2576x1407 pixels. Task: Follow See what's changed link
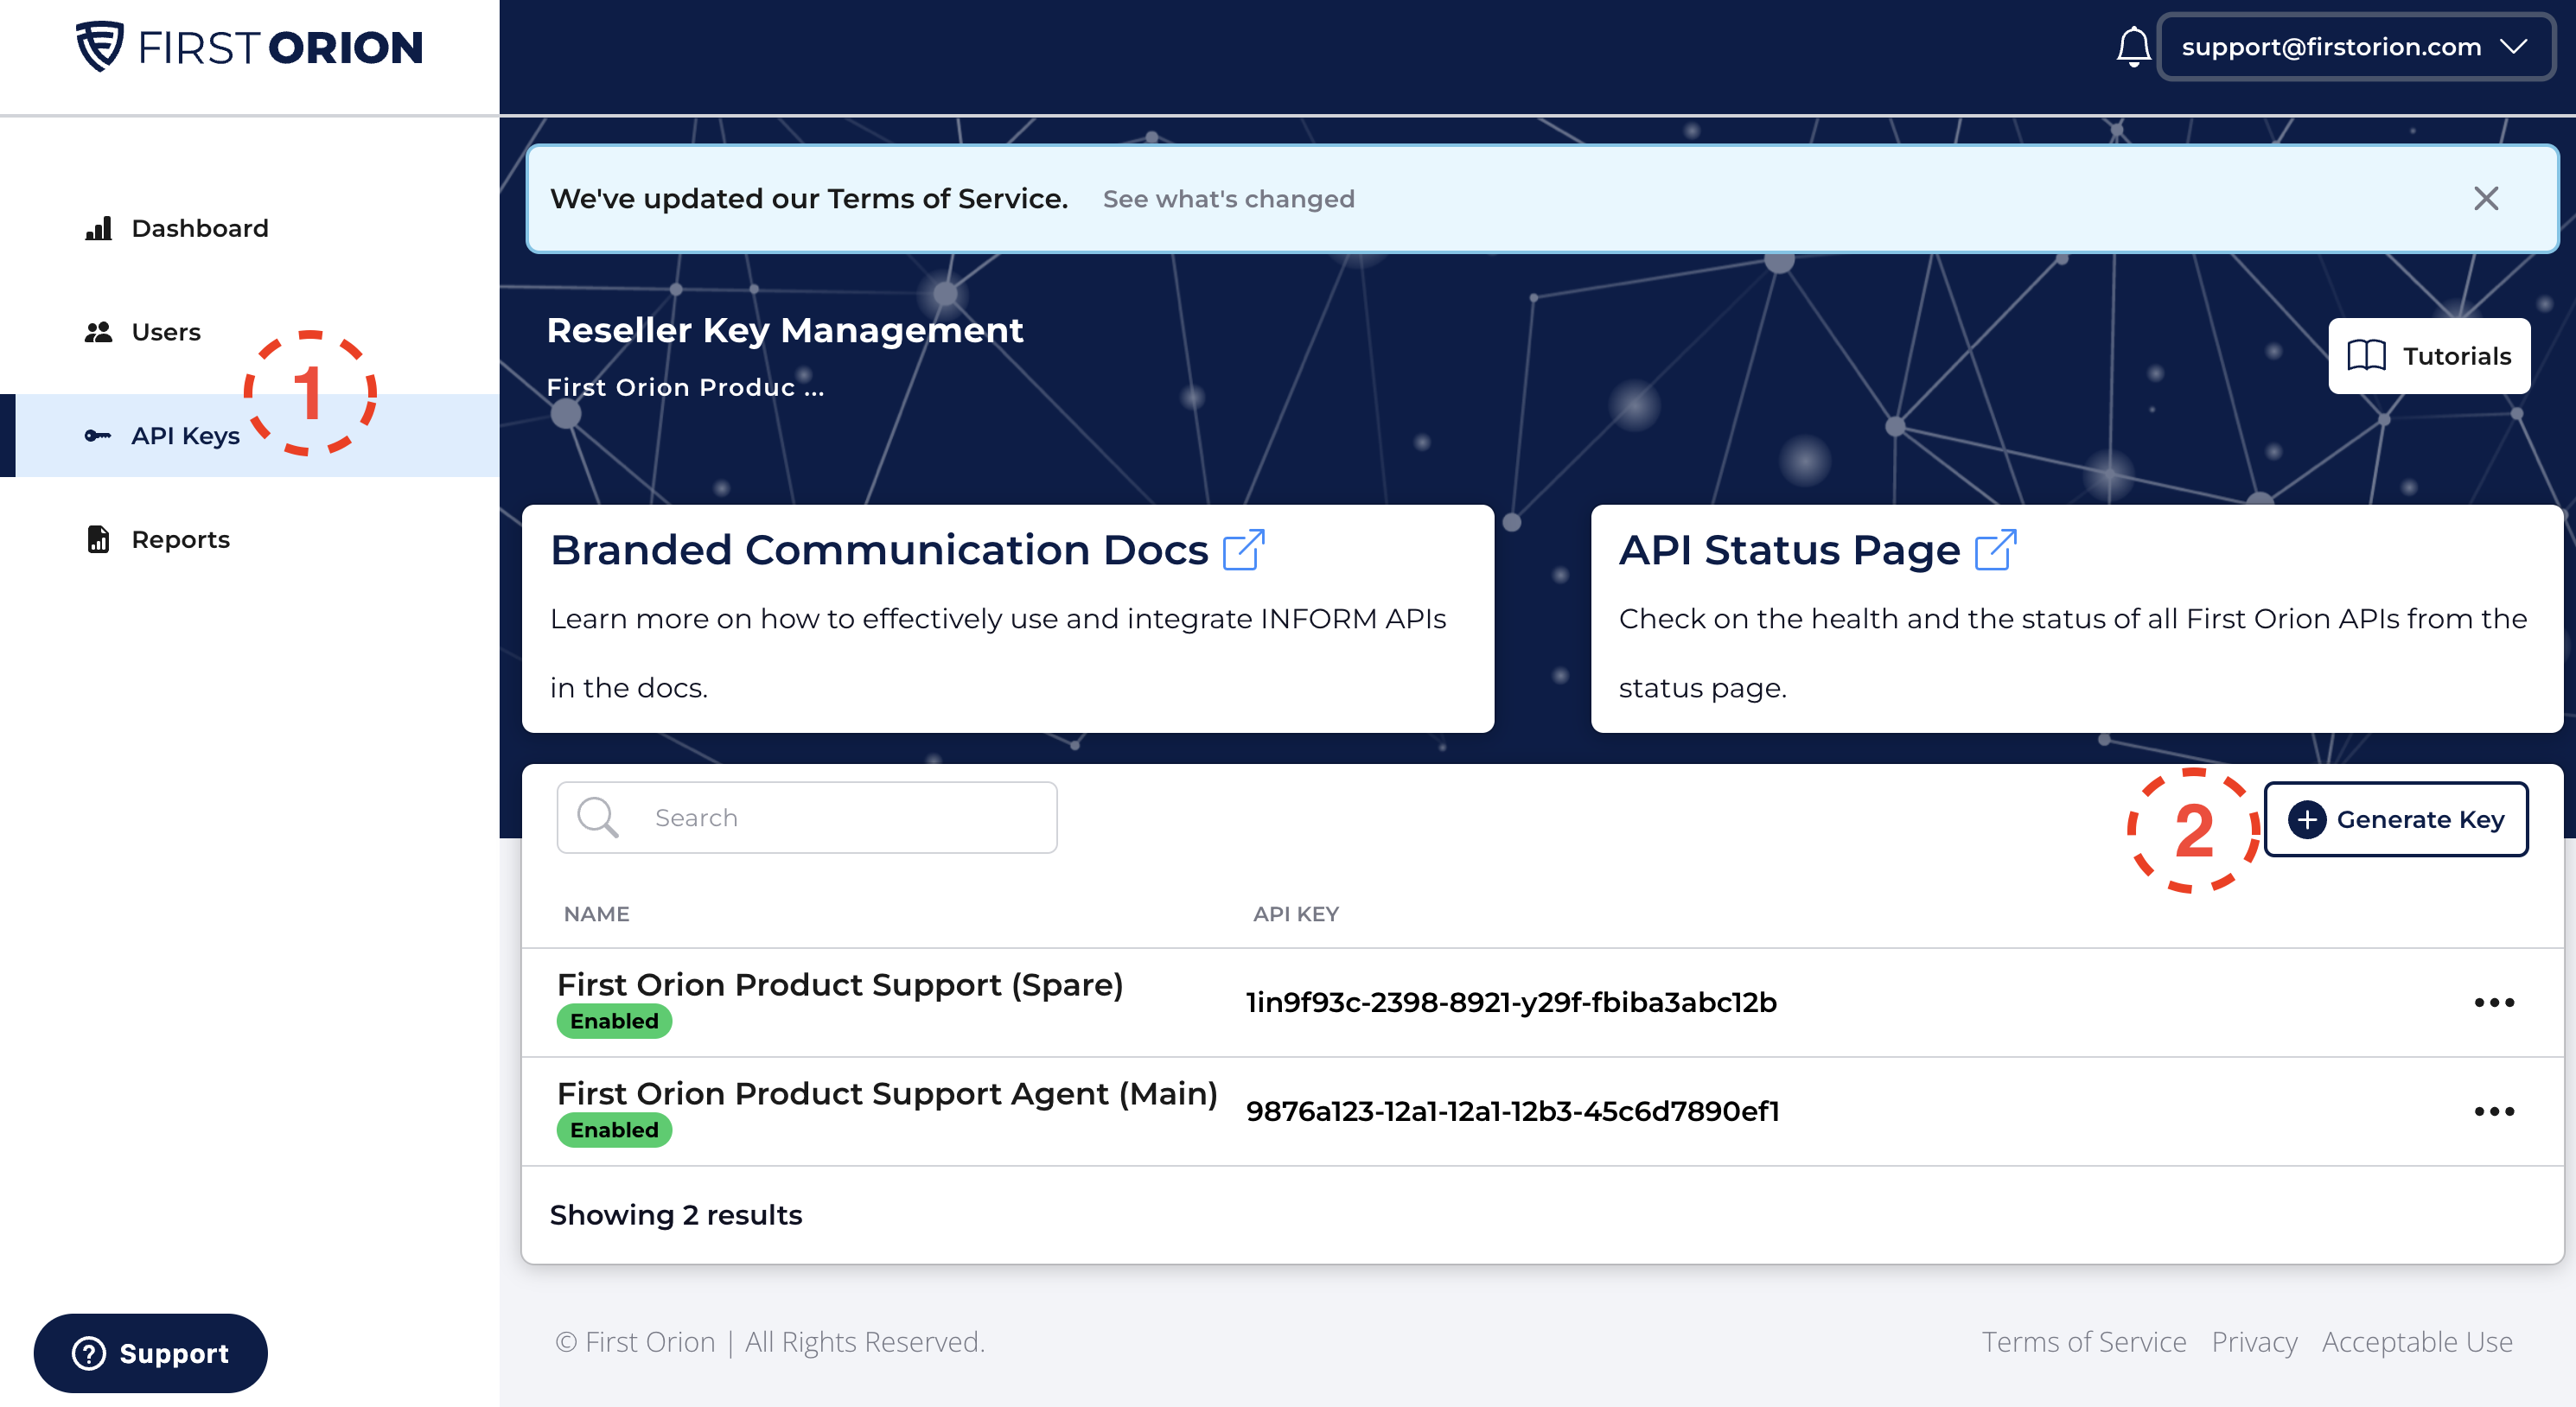coord(1228,199)
